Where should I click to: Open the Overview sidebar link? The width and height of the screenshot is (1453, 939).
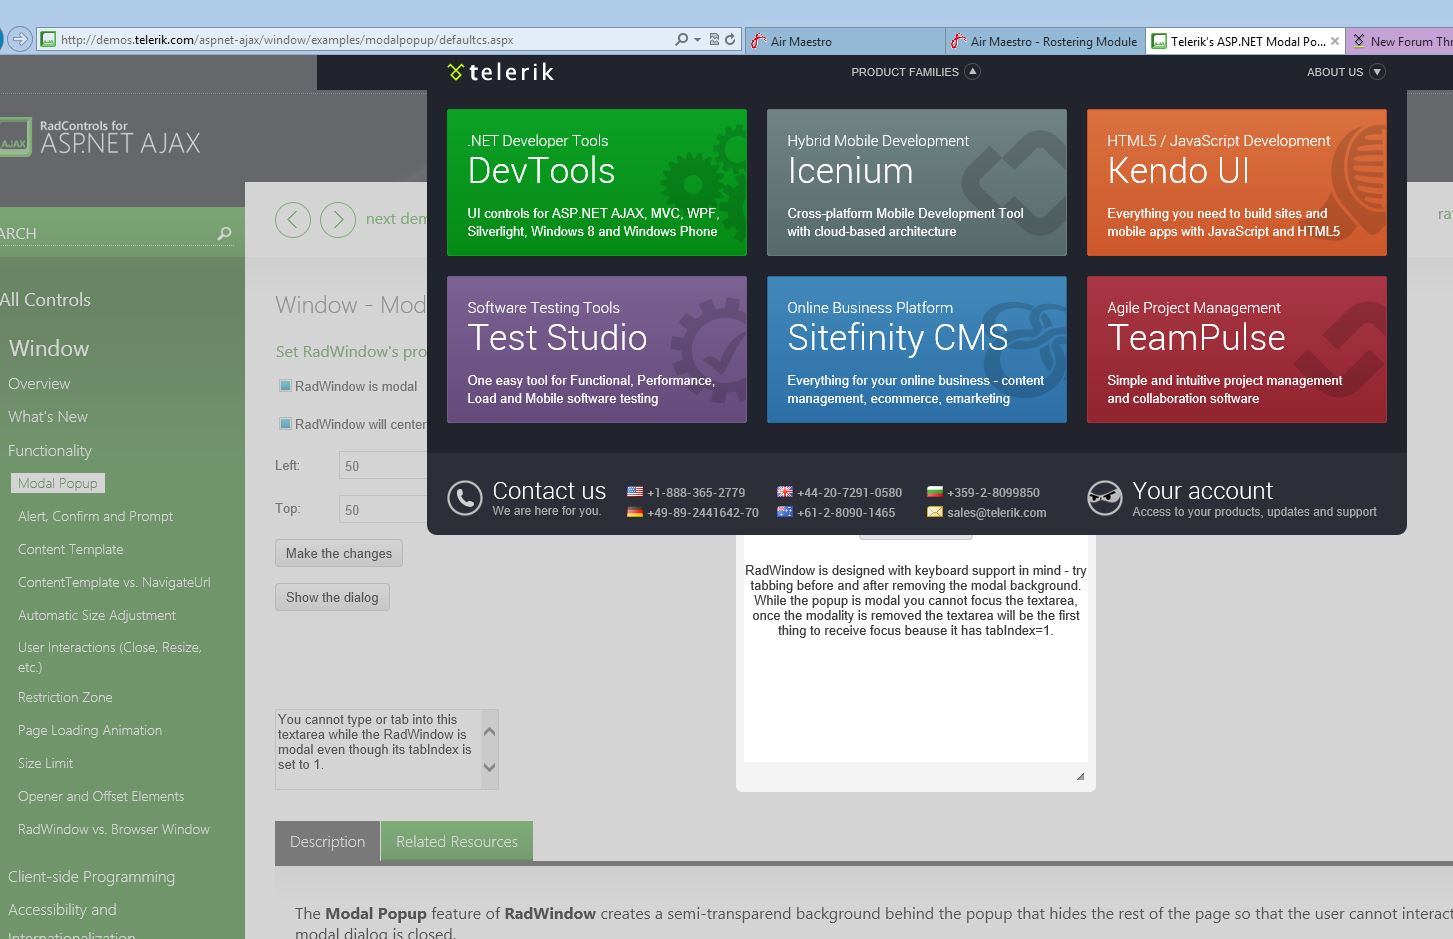click(x=39, y=384)
